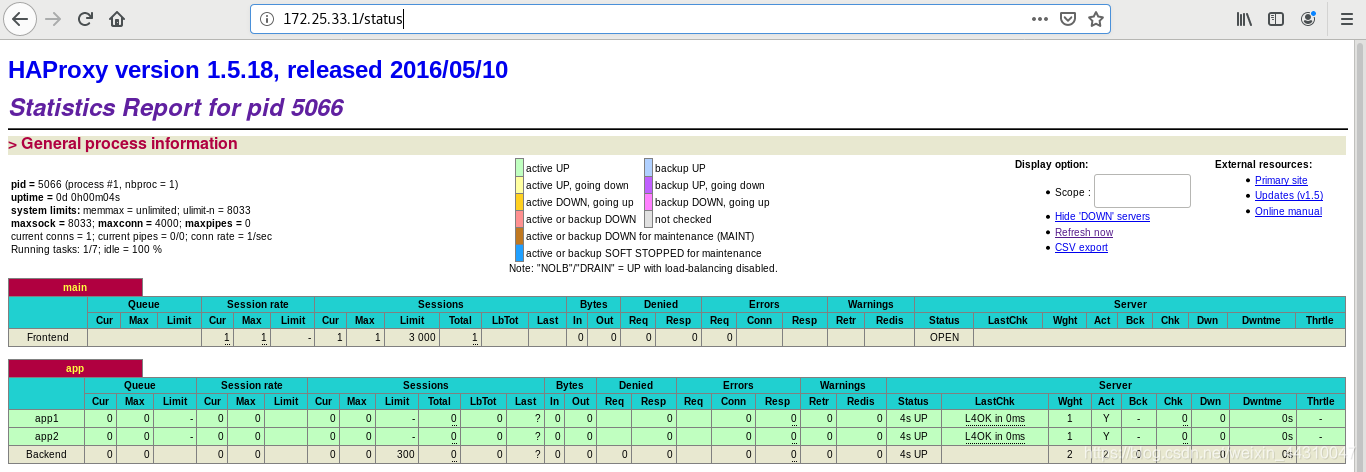Viewport: 1366px width, 472px height.
Task: Click the 'main' proxy header label
Action: click(x=75, y=287)
